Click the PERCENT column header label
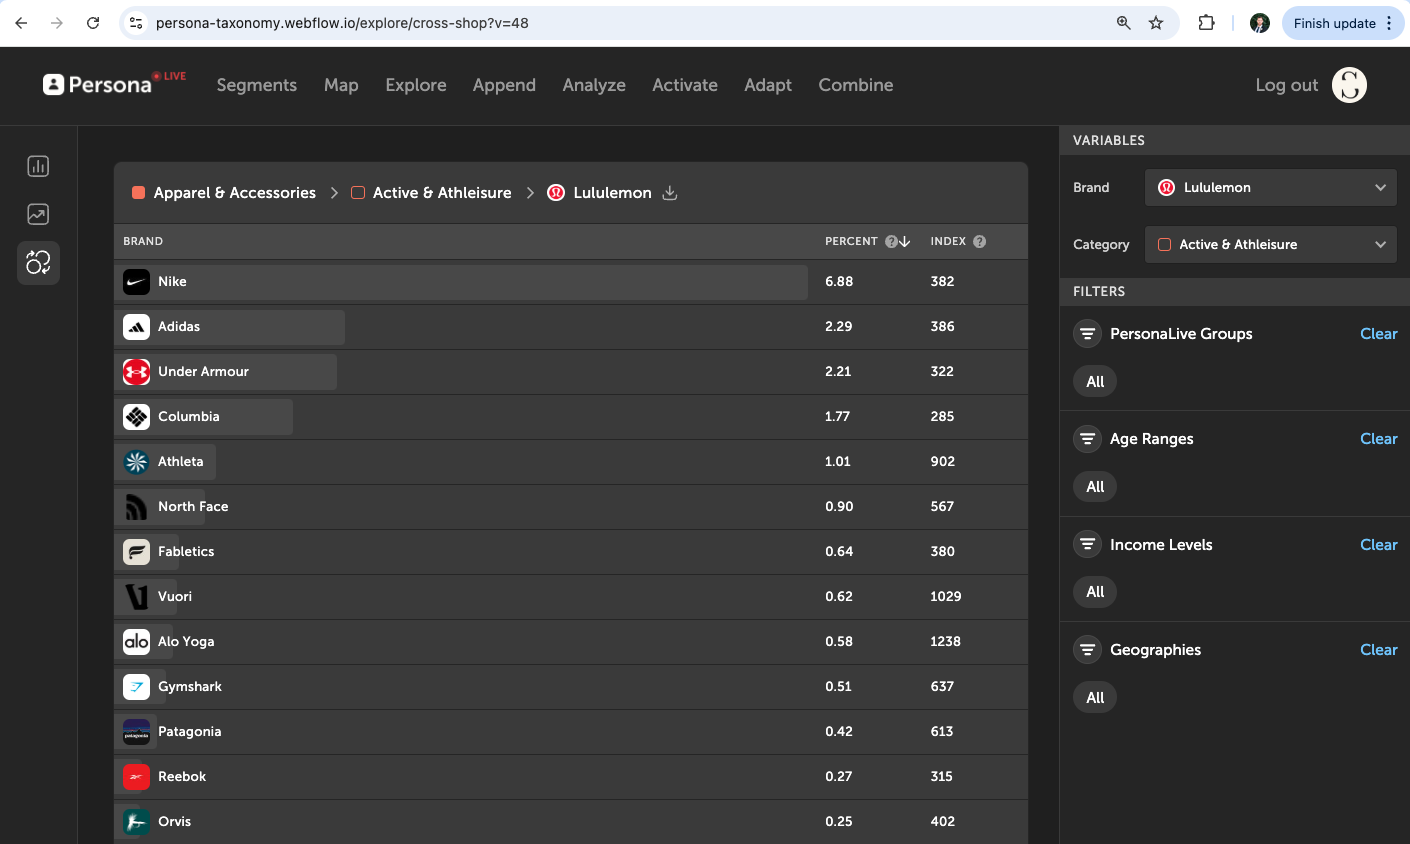 851,241
